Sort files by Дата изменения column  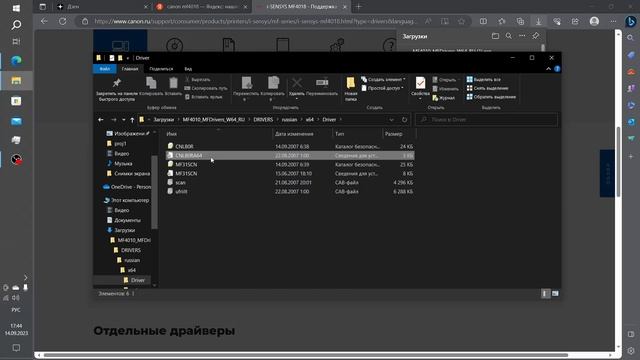(302, 134)
